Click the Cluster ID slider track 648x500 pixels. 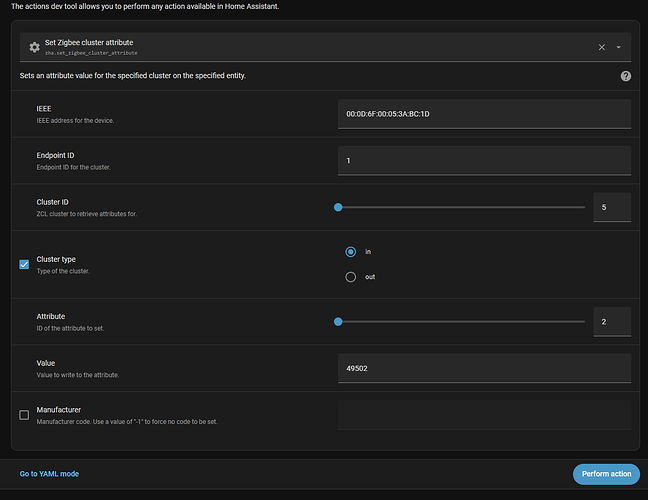pos(460,207)
